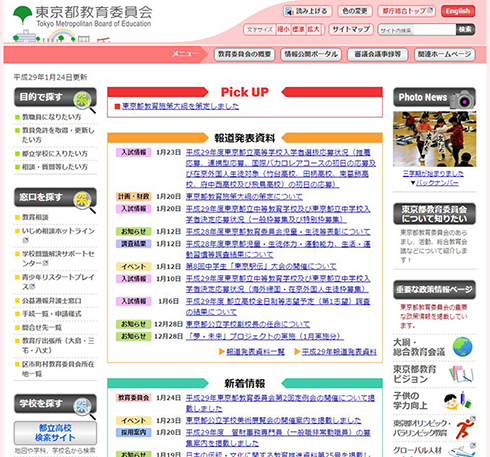Viewport: 490px width, 457px height.
Task: Open Photo News バックナンバー link
Action: click(x=437, y=183)
